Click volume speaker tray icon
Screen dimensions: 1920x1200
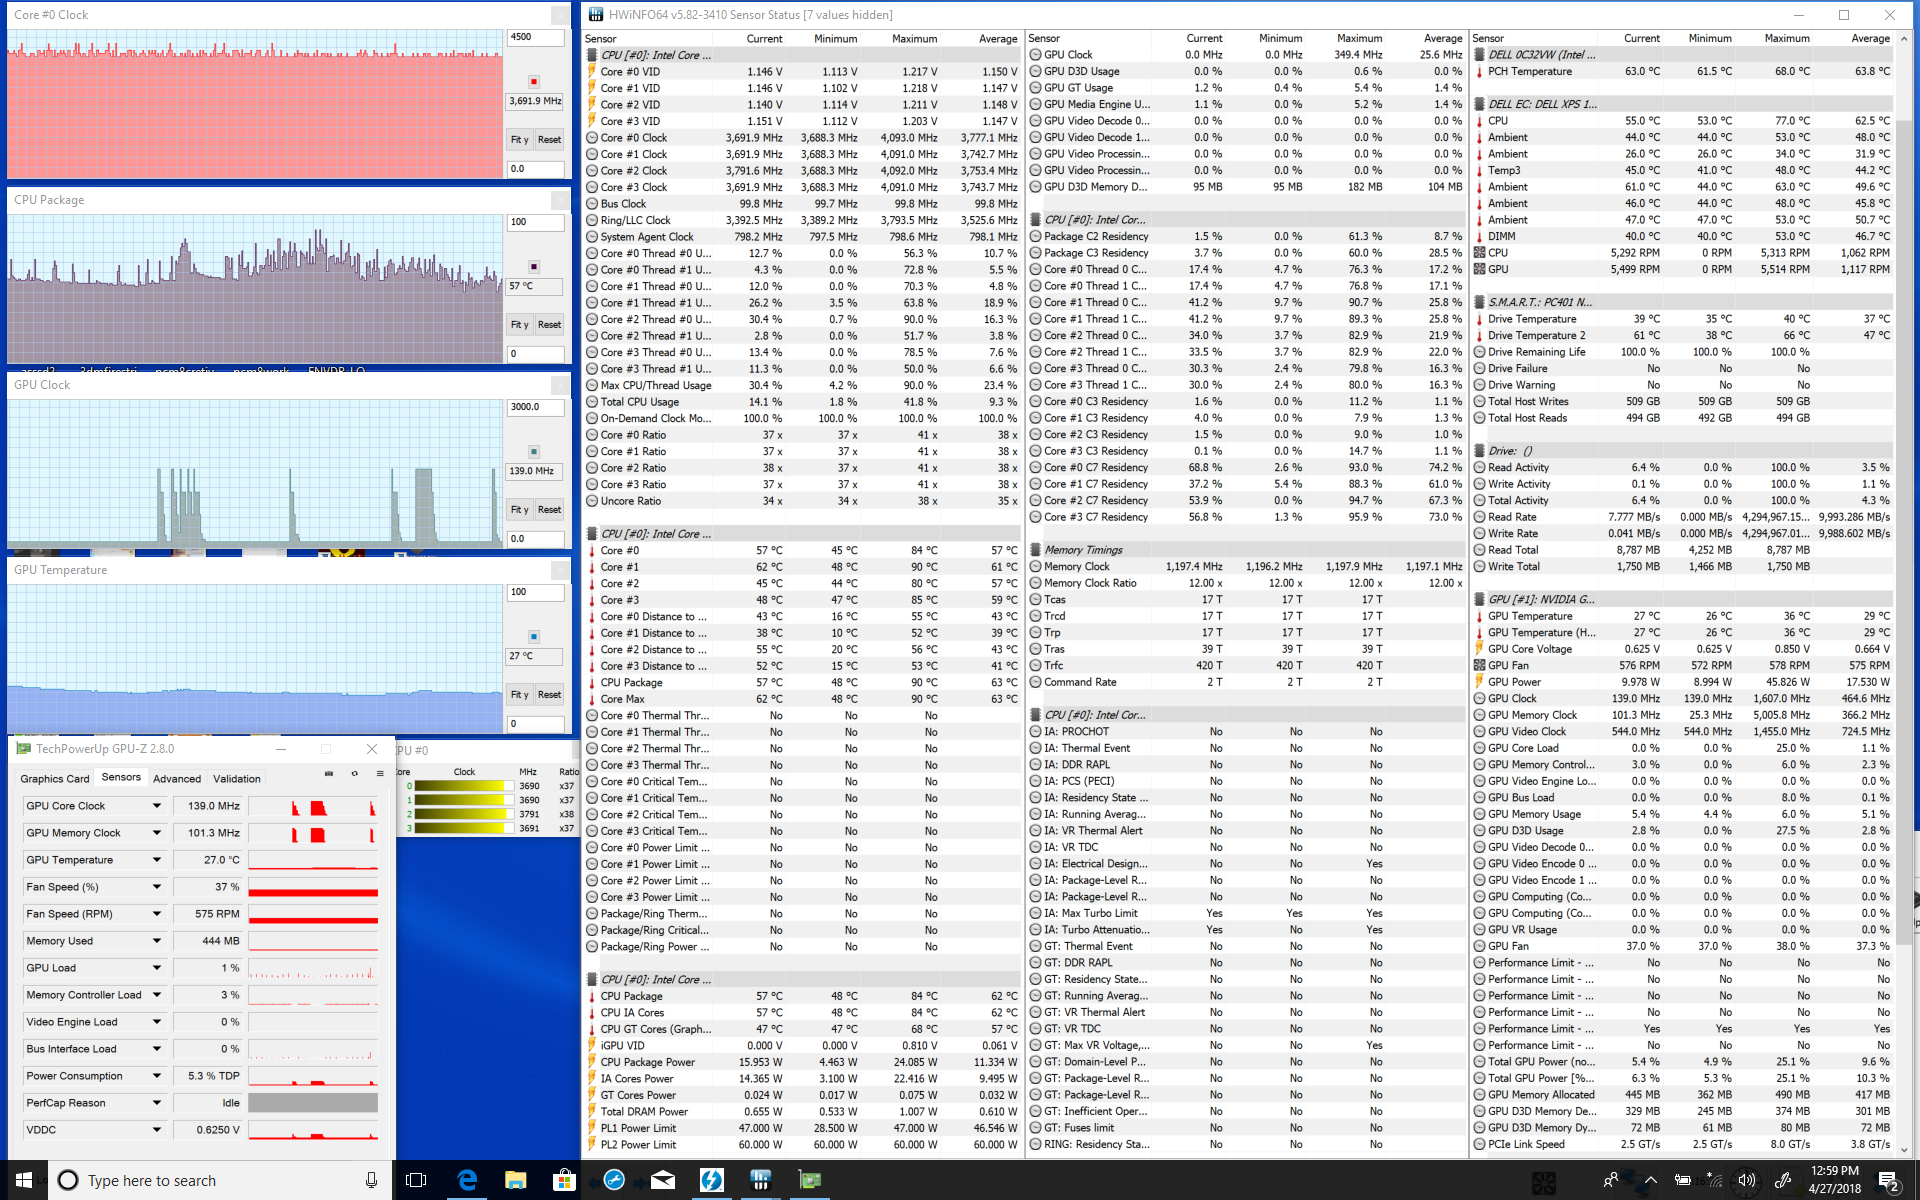(x=1746, y=1180)
